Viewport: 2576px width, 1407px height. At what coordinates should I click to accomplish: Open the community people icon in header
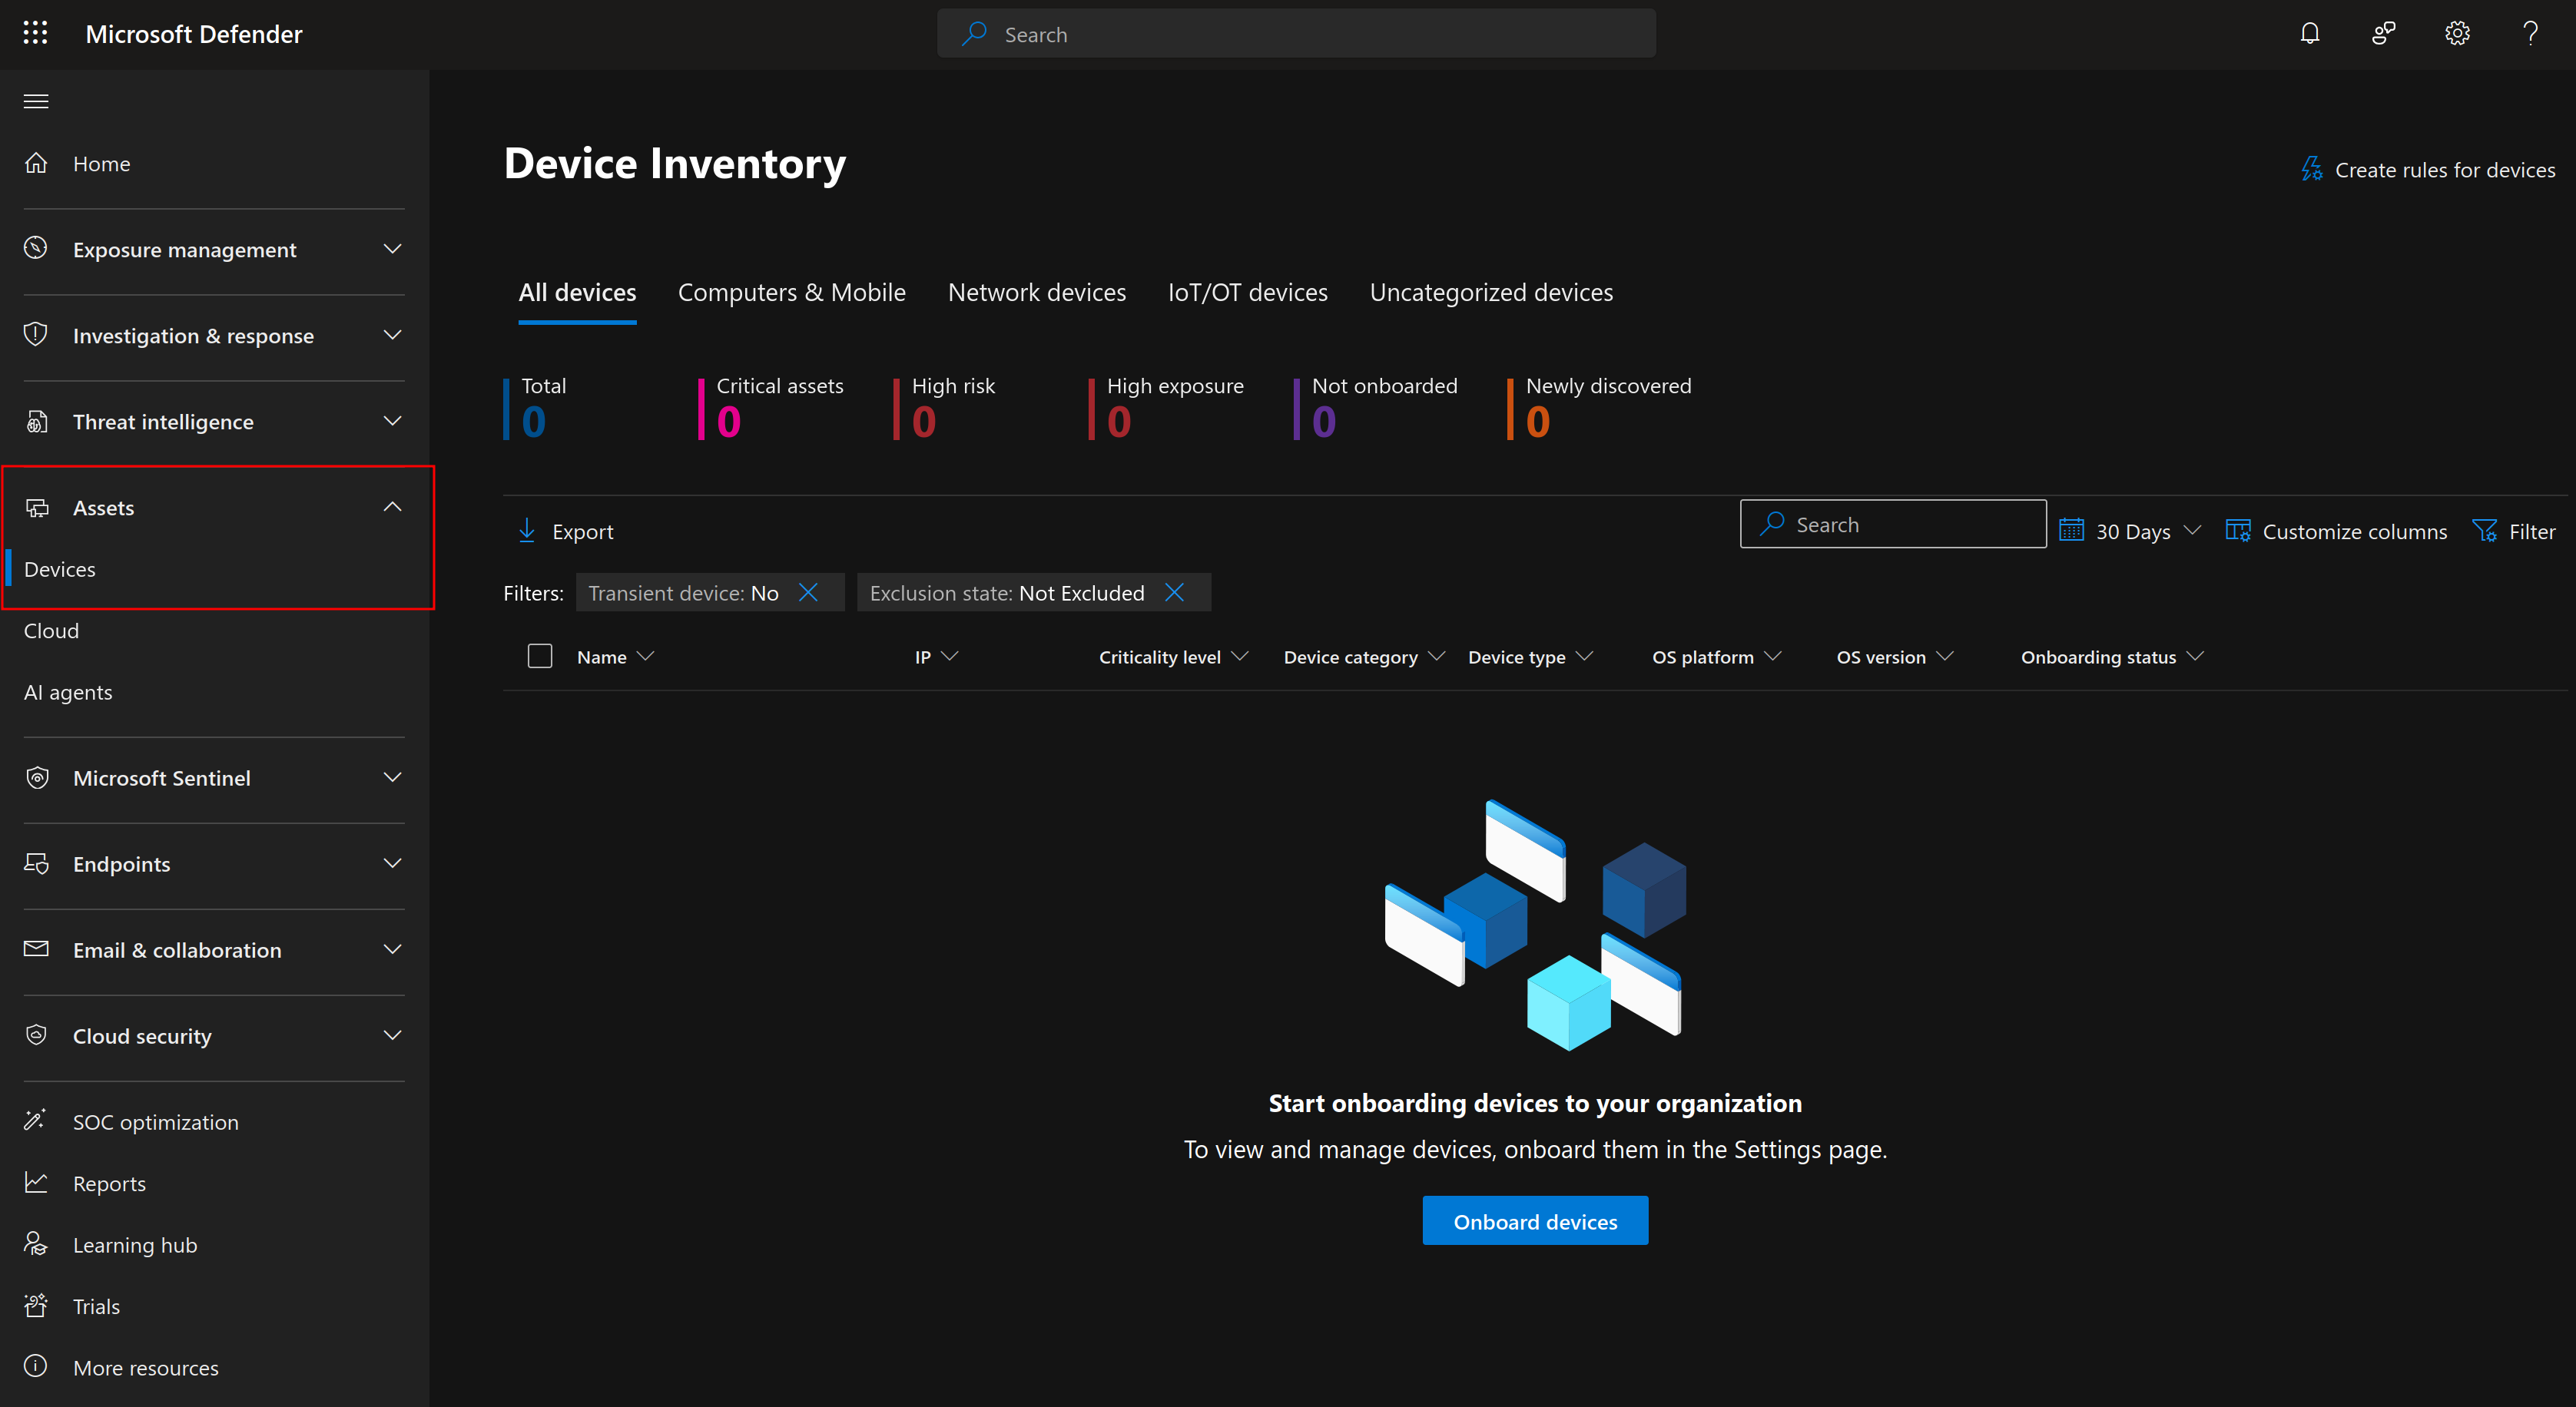(x=2383, y=34)
